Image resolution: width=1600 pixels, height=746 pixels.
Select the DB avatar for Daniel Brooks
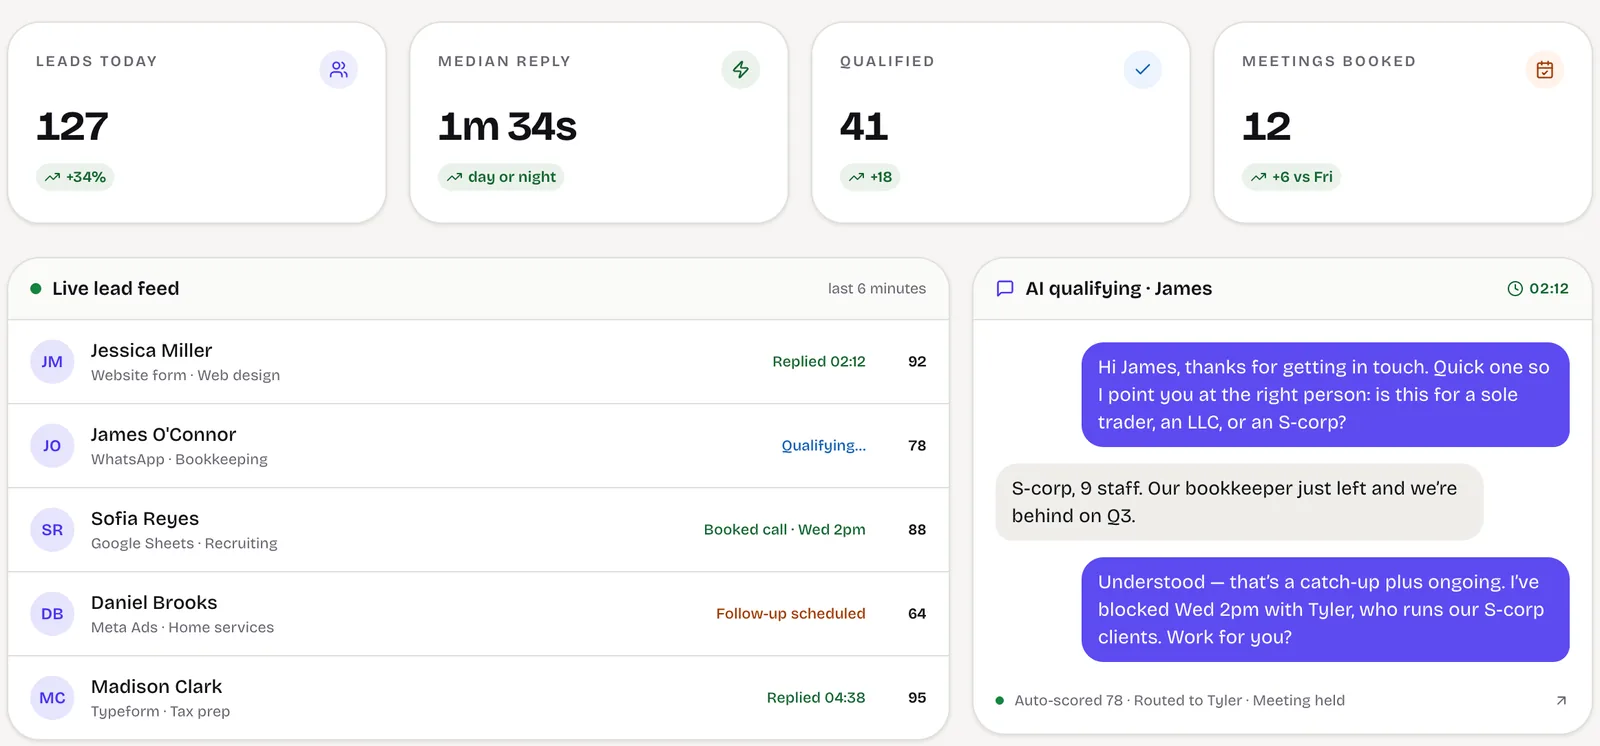(52, 614)
